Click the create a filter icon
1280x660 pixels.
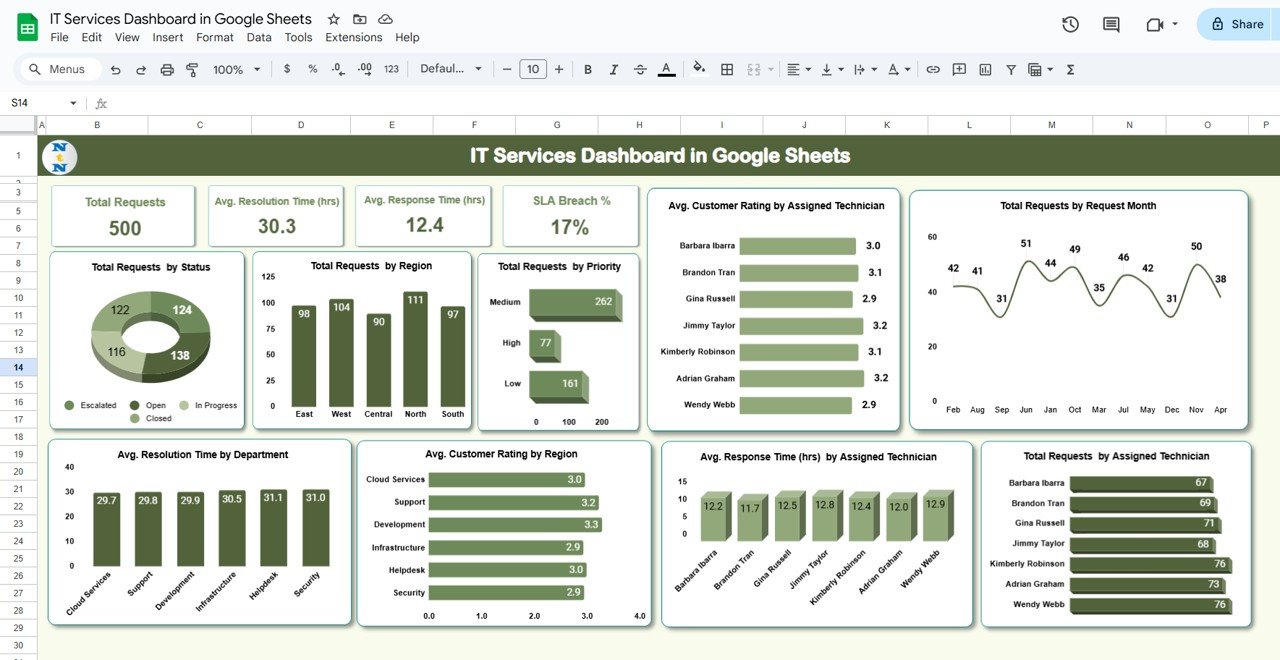pos(1011,69)
